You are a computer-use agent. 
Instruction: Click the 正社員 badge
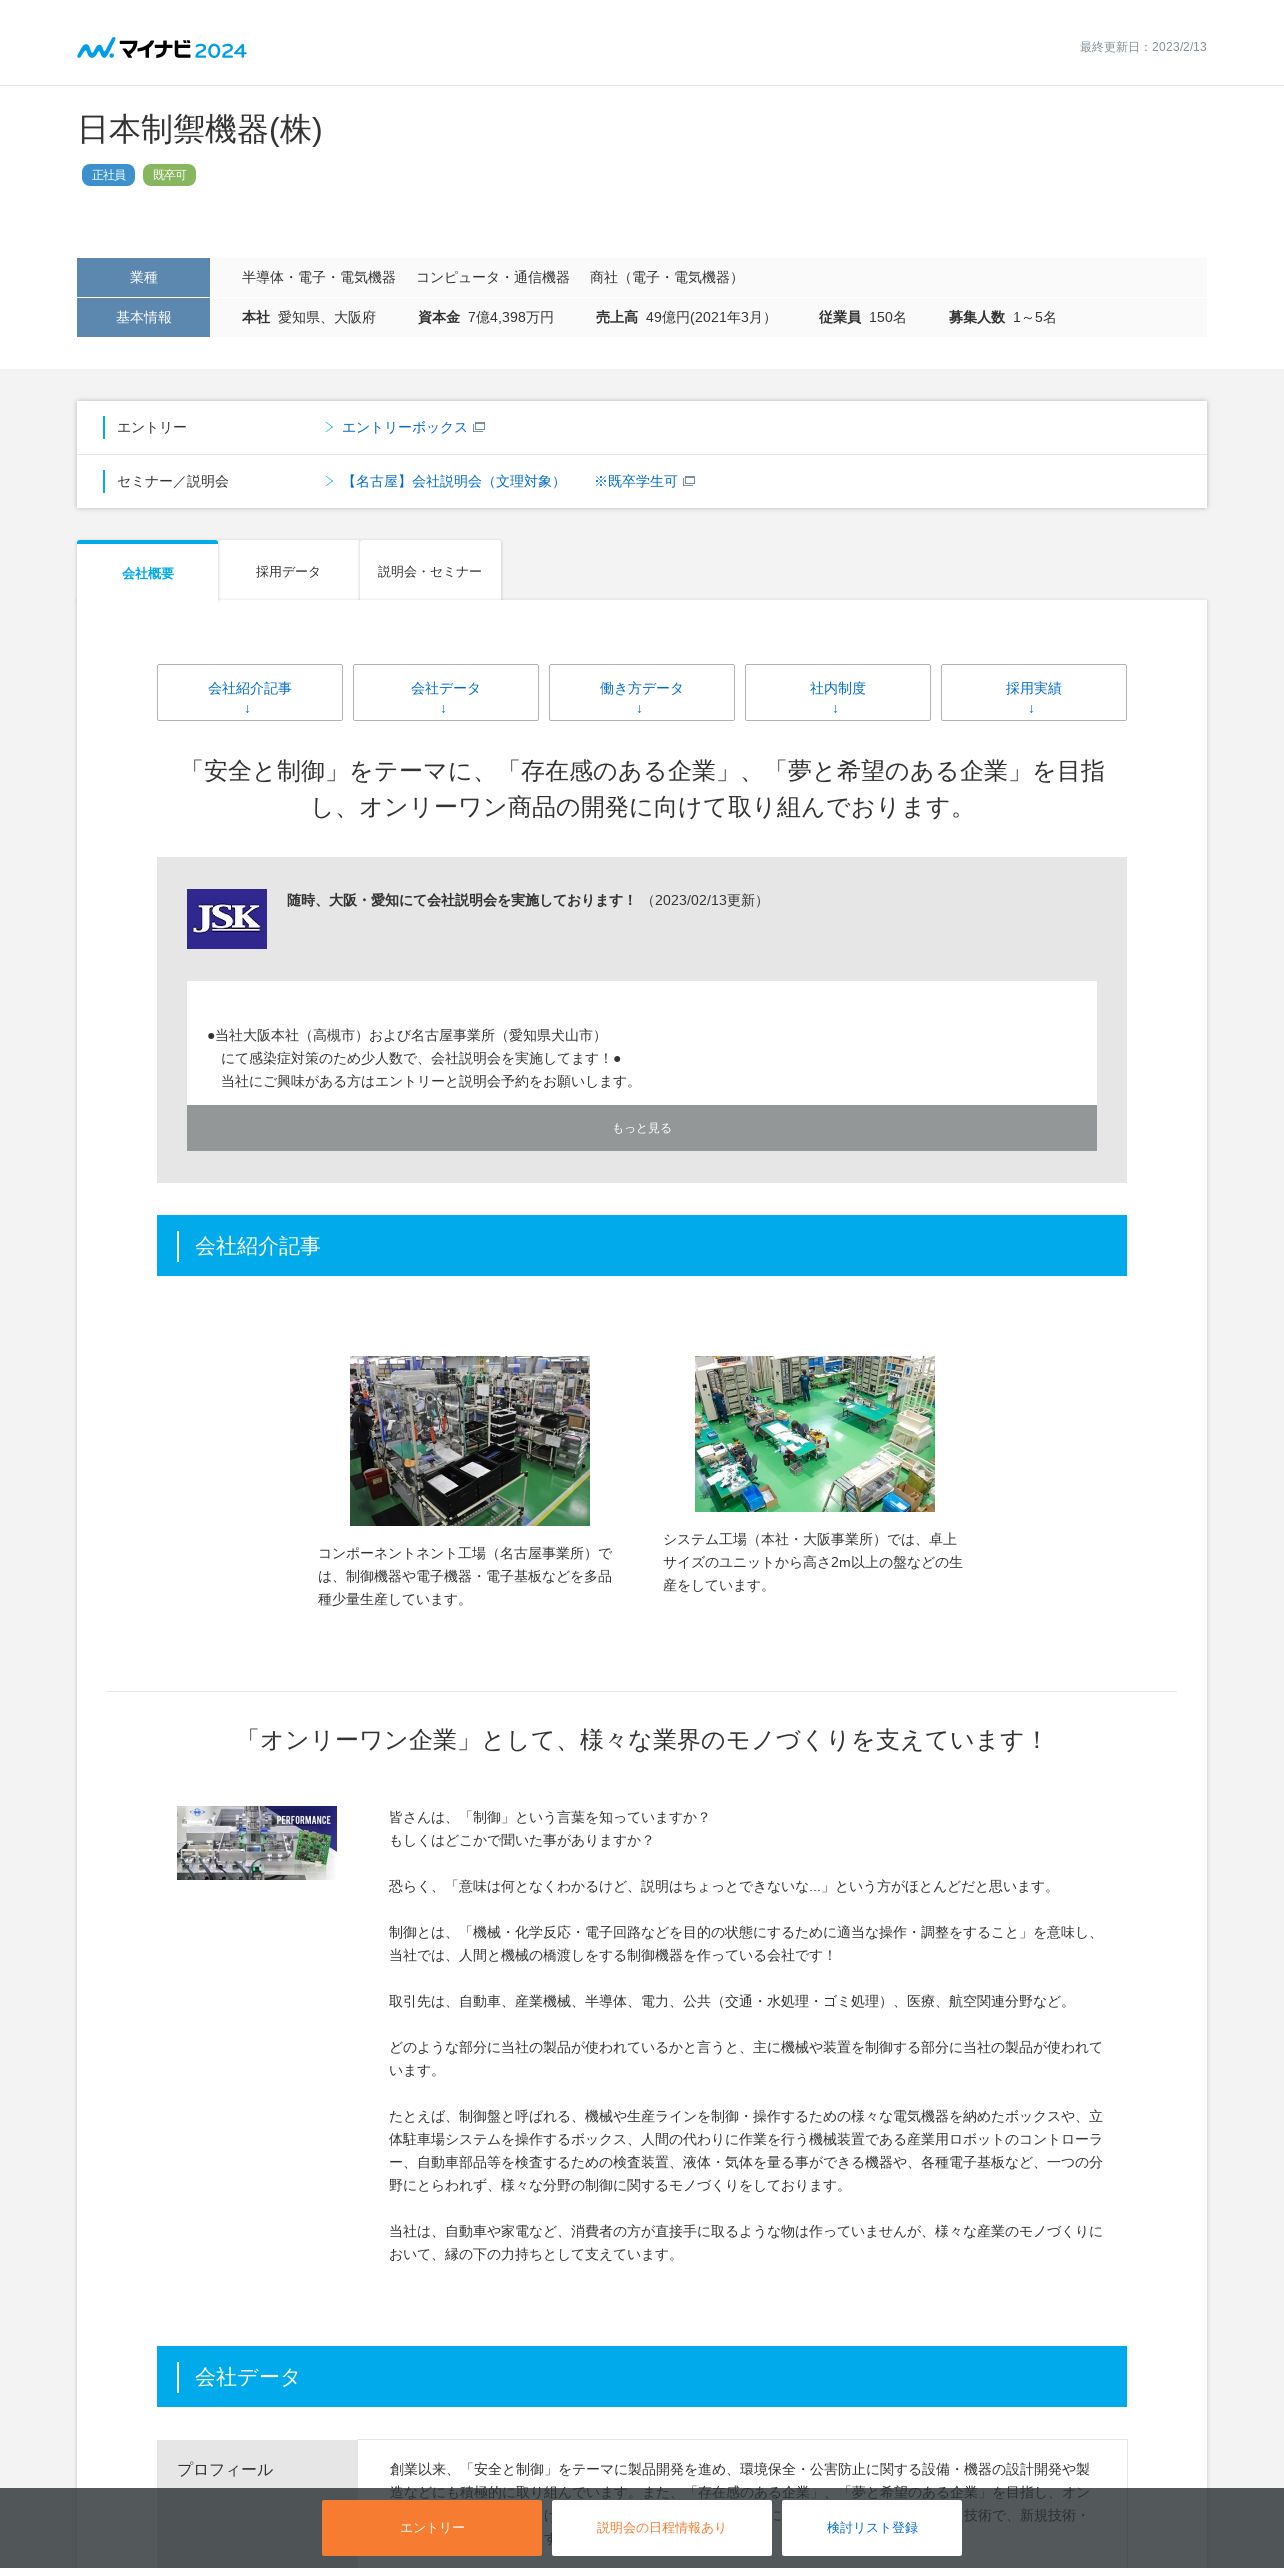coord(108,175)
